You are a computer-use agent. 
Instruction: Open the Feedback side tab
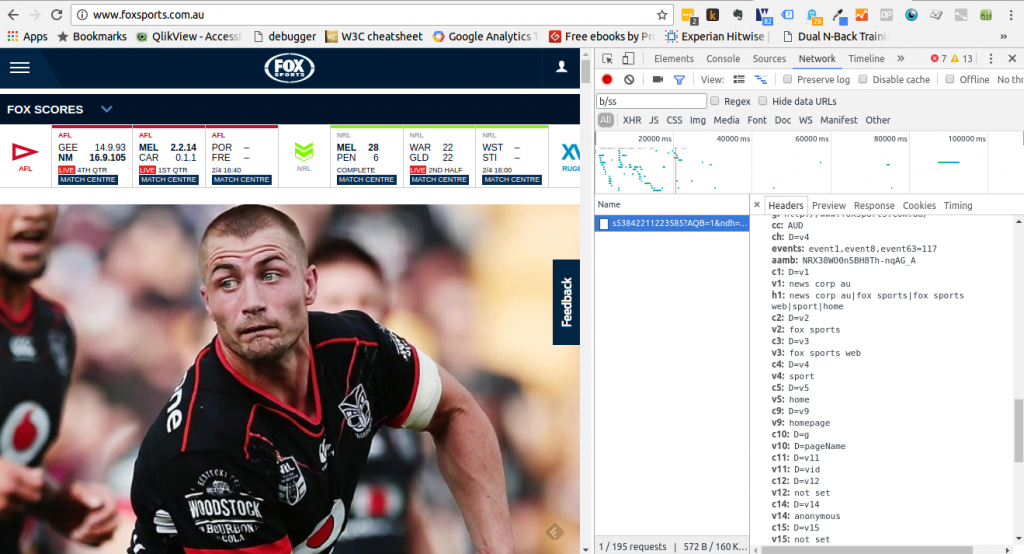point(566,302)
